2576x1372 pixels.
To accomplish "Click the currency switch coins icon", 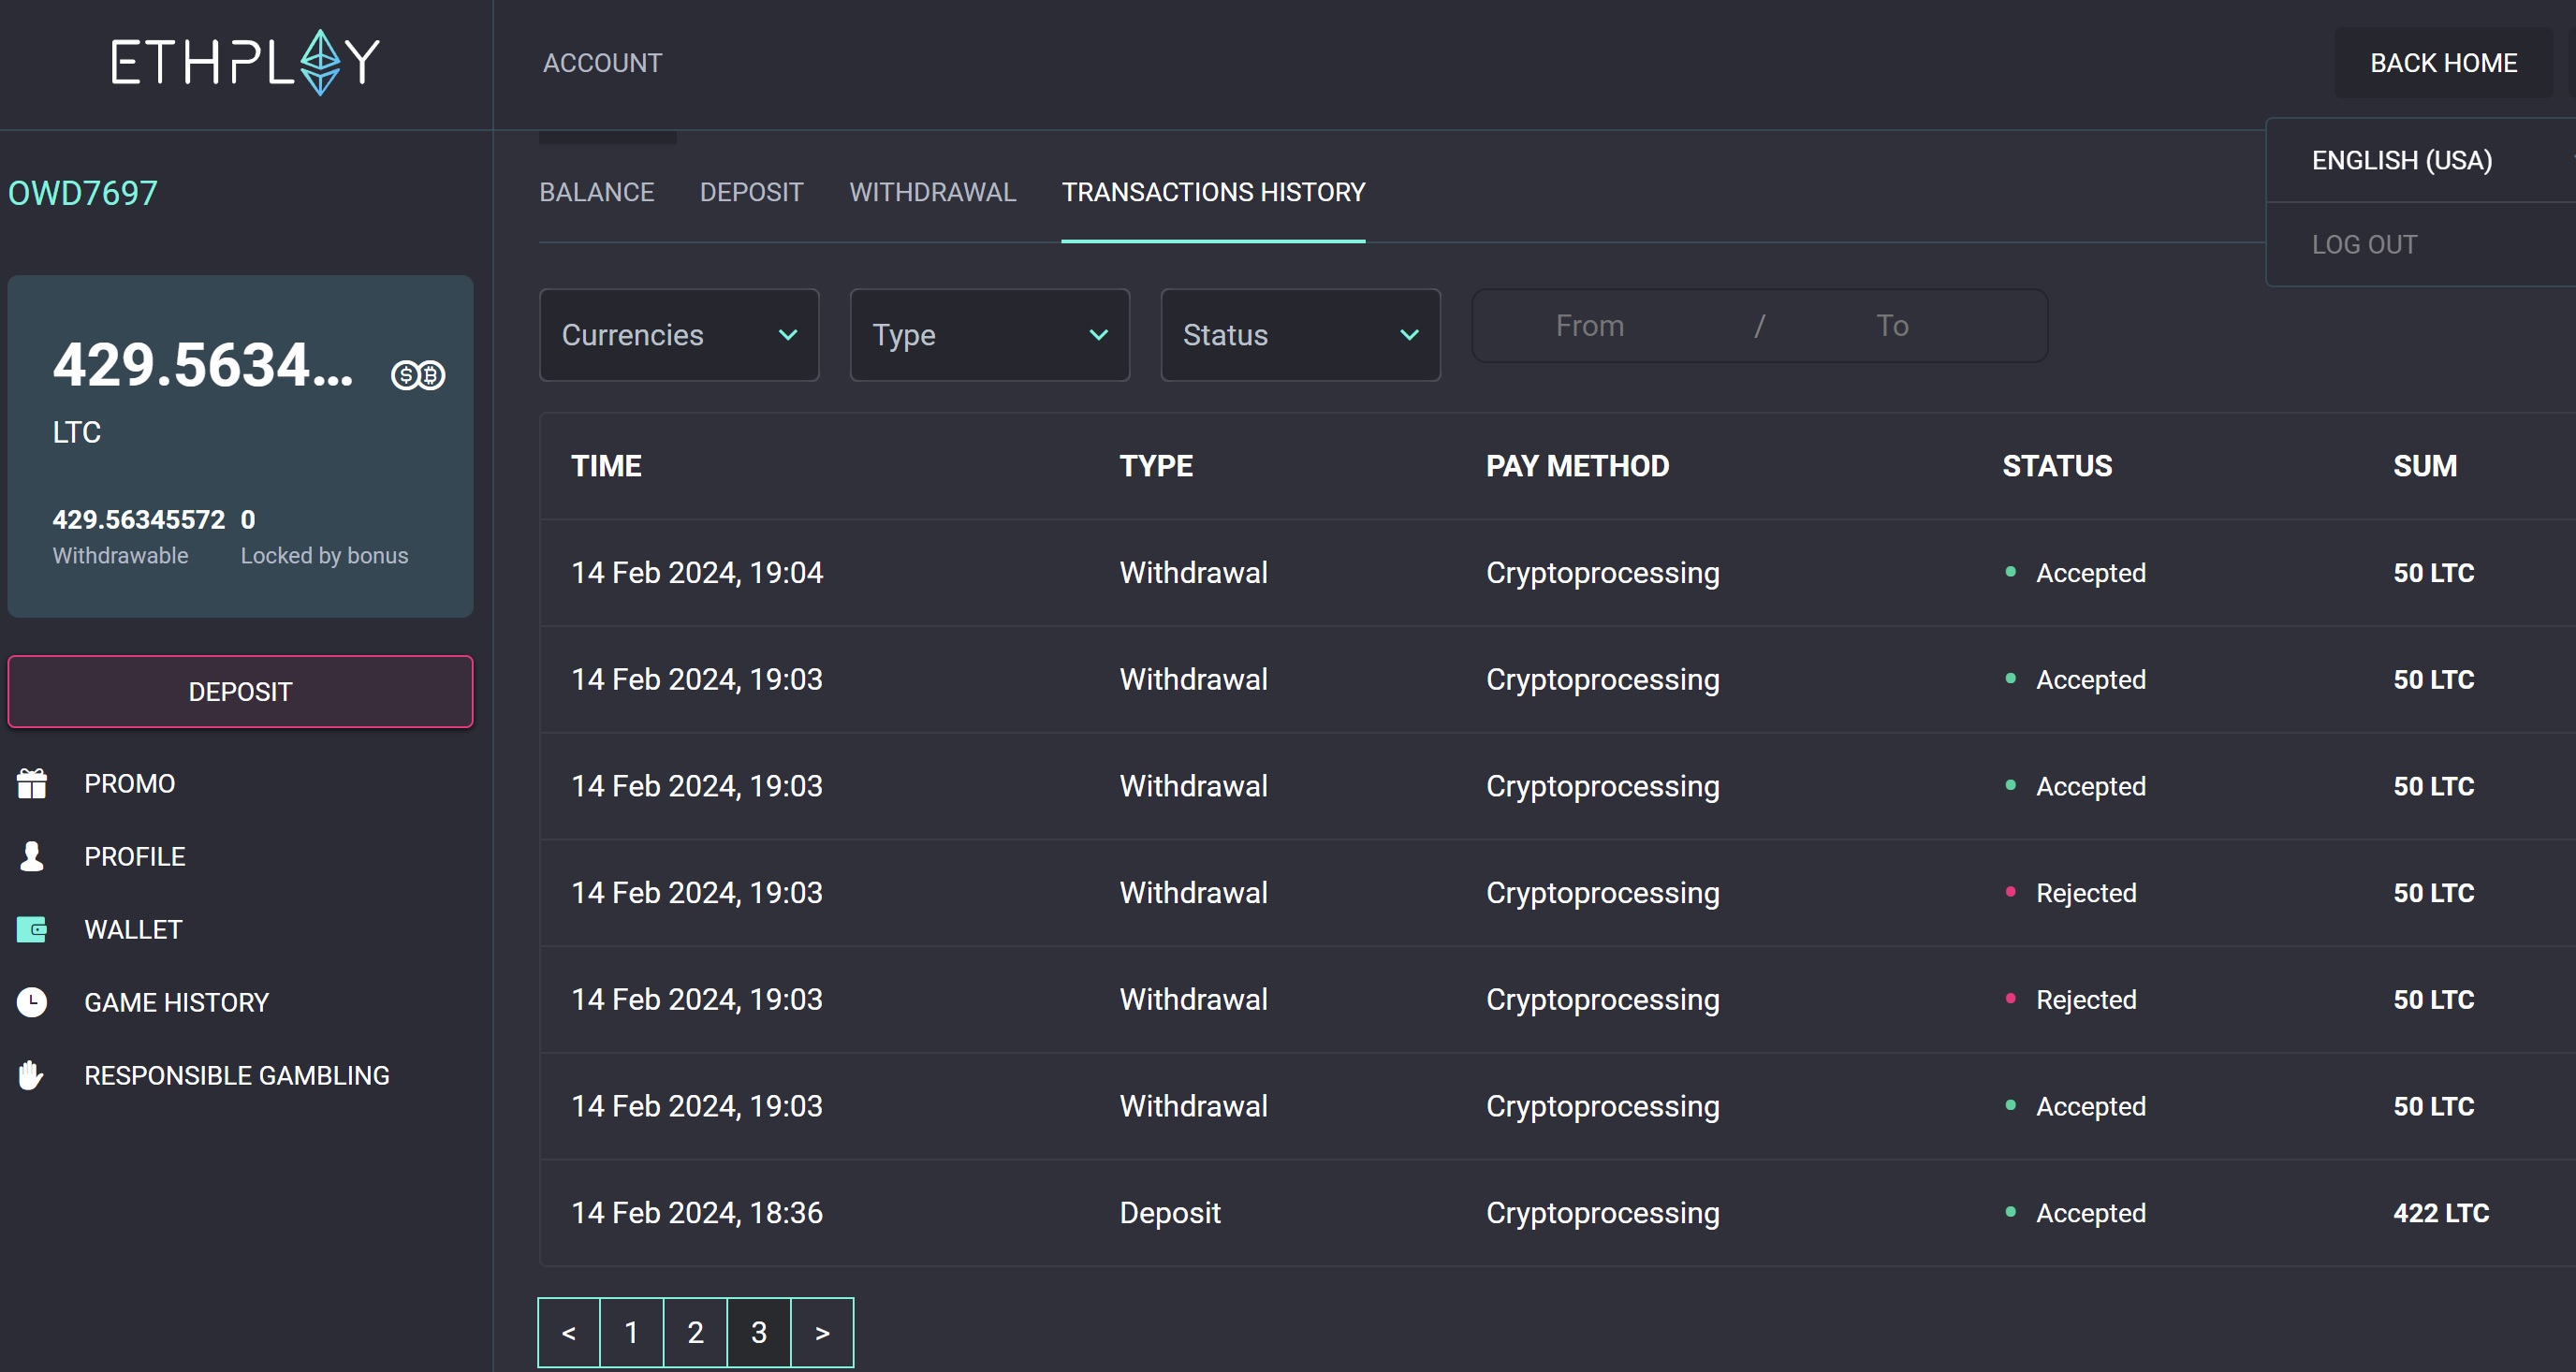I will [x=418, y=375].
